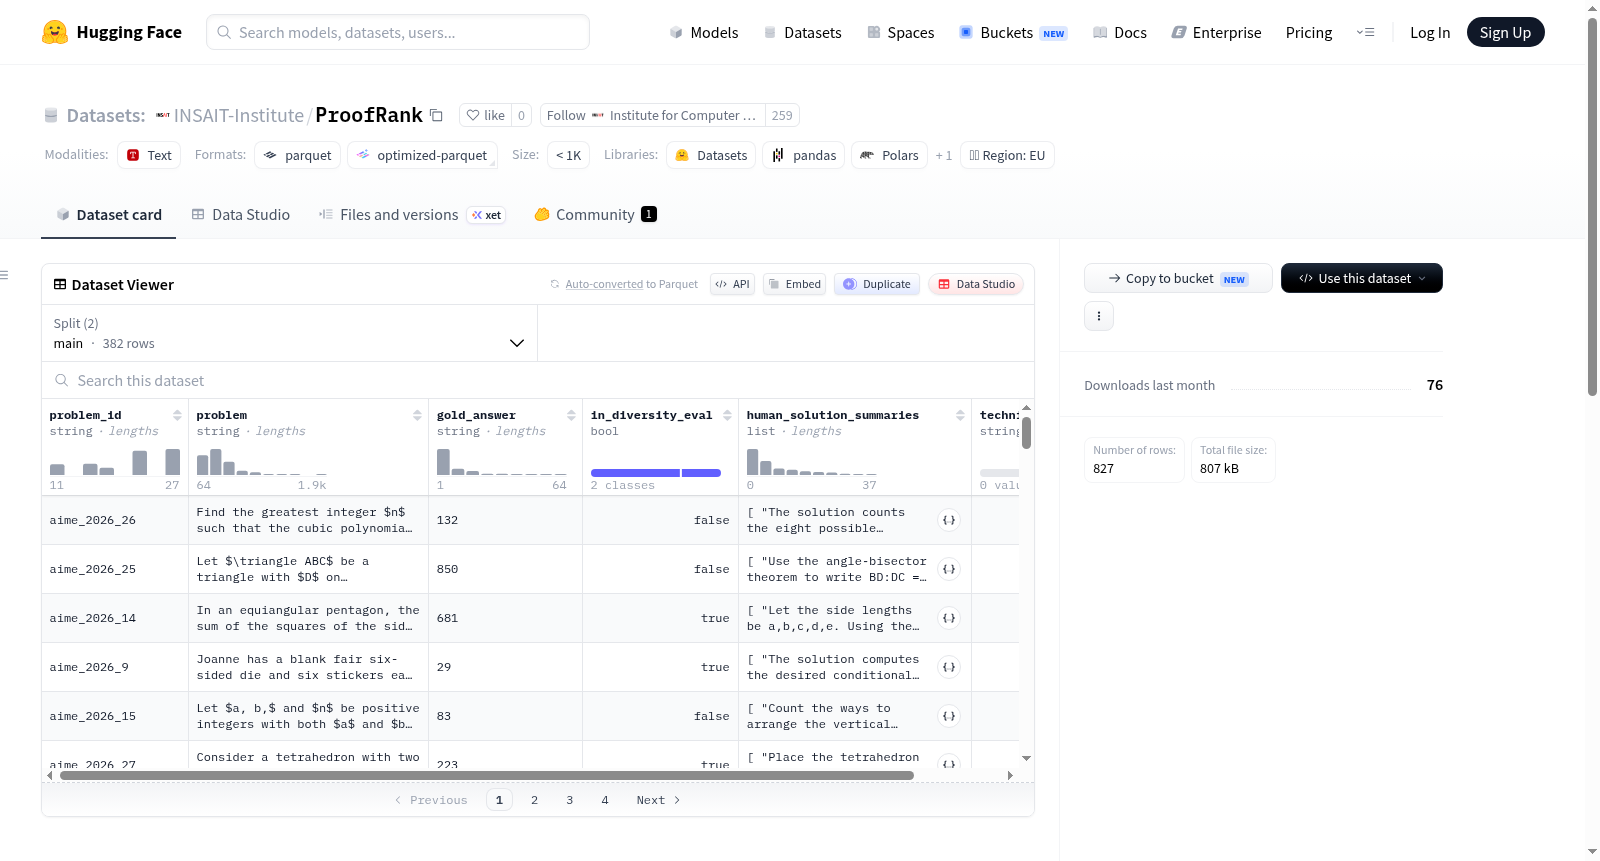Click the Datasets stack icon before the title

(x=51, y=115)
